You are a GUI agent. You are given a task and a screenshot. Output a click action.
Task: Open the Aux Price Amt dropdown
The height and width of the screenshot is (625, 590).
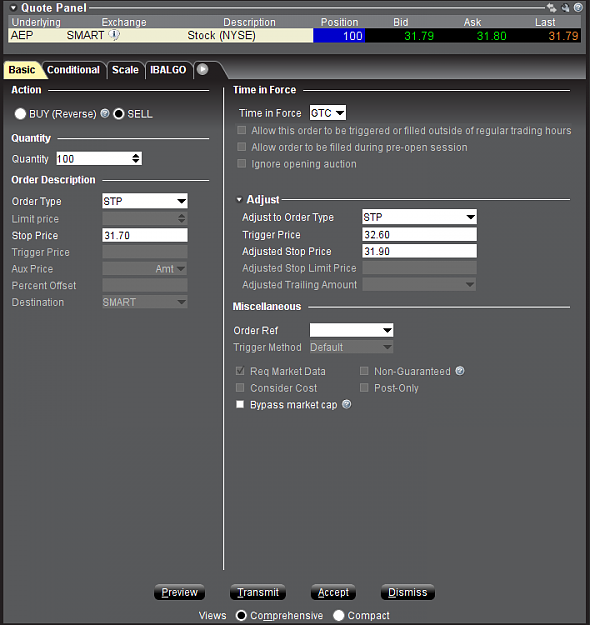tap(145, 268)
